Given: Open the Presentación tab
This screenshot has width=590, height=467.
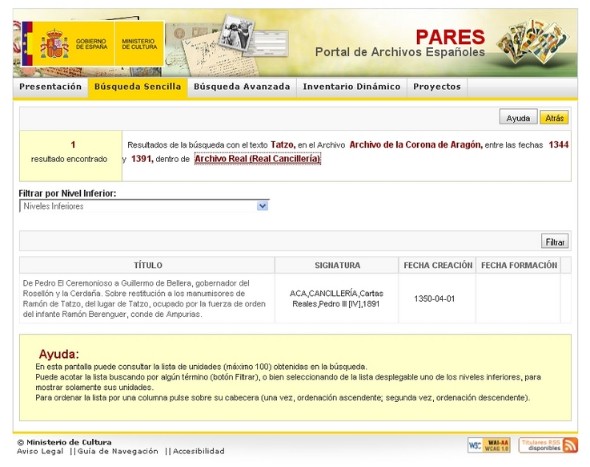Looking at the screenshot, I should pyautogui.click(x=50, y=87).
